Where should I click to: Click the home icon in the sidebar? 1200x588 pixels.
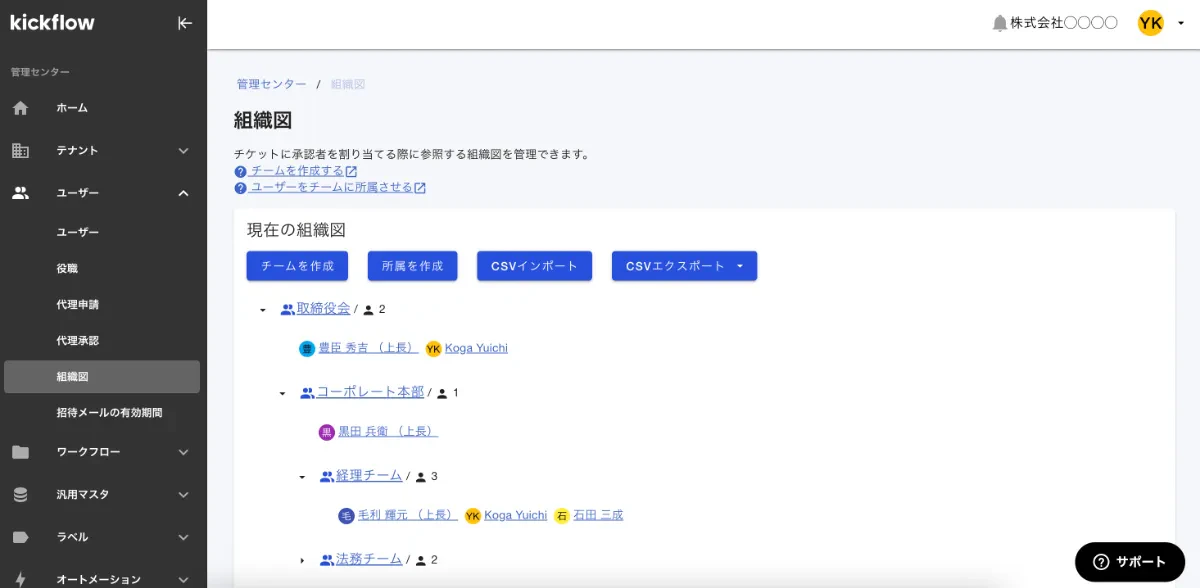click(x=20, y=108)
